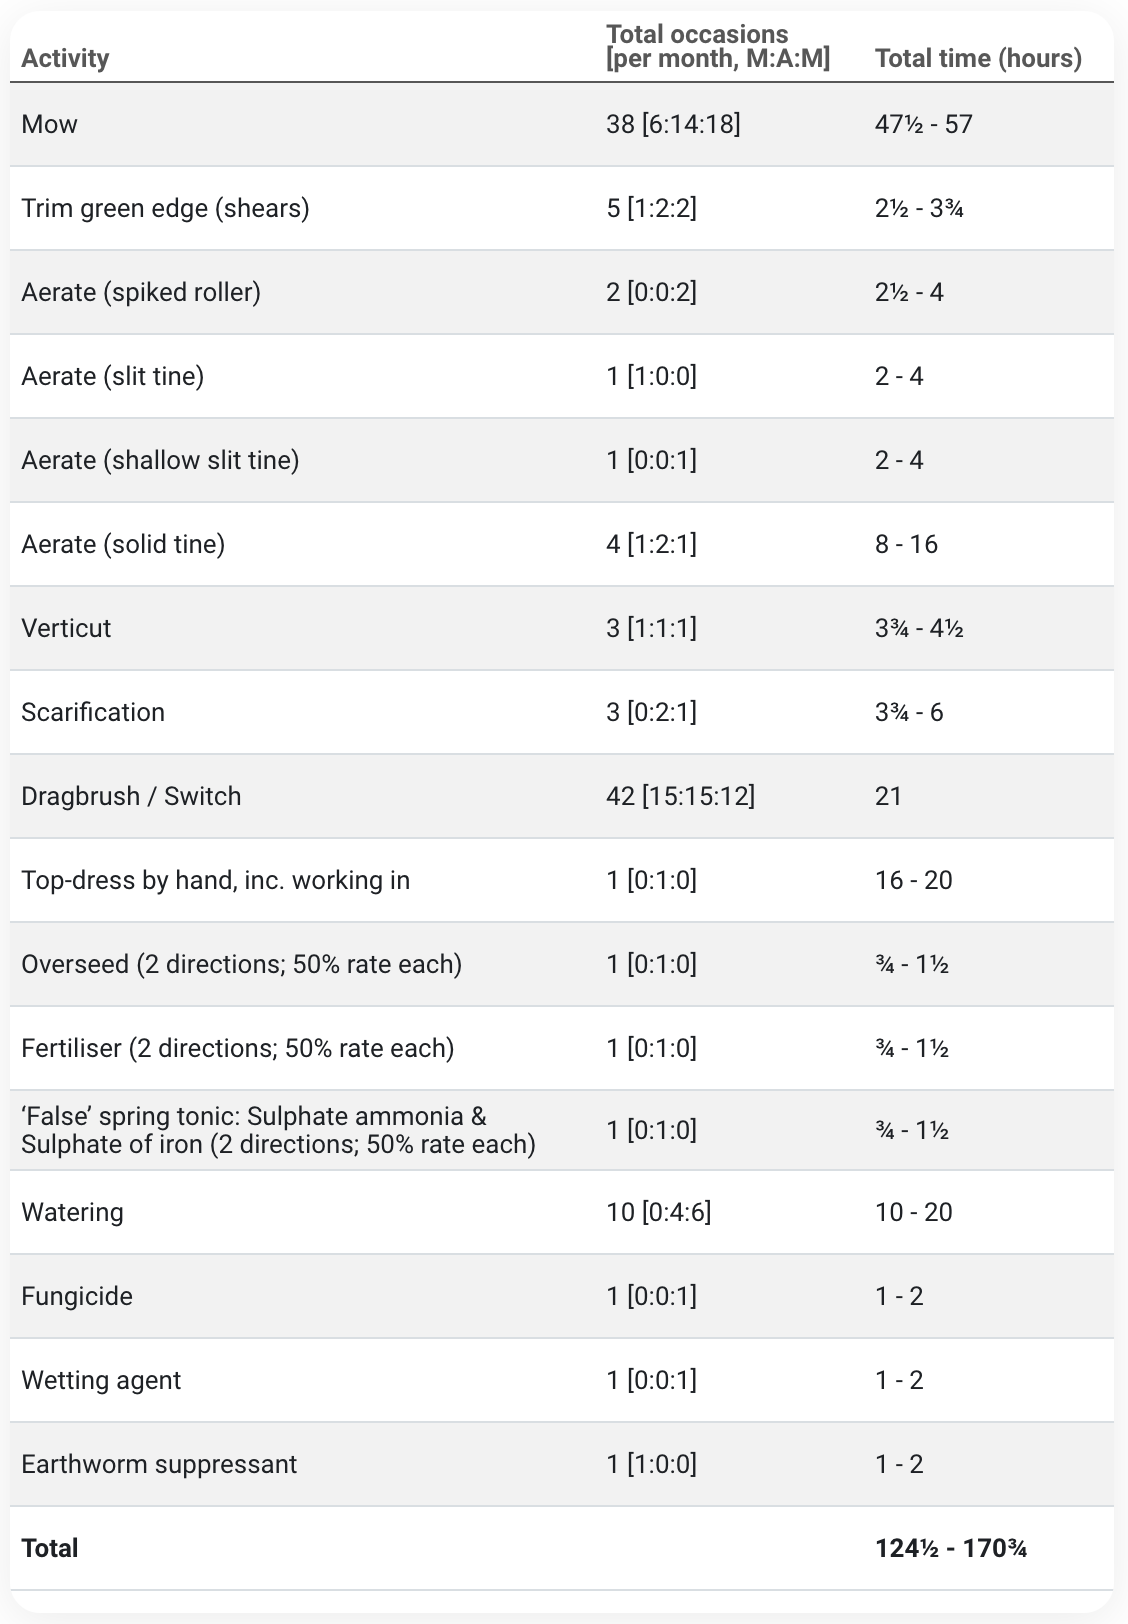Click the Scarification activity cell
1128x1624 pixels.
coord(93,712)
